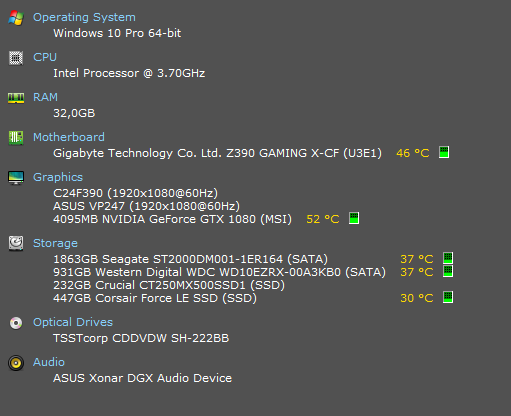The height and width of the screenshot is (416, 511).
Task: Click the Graphics monitor icon
Action: pyautogui.click(x=16, y=178)
